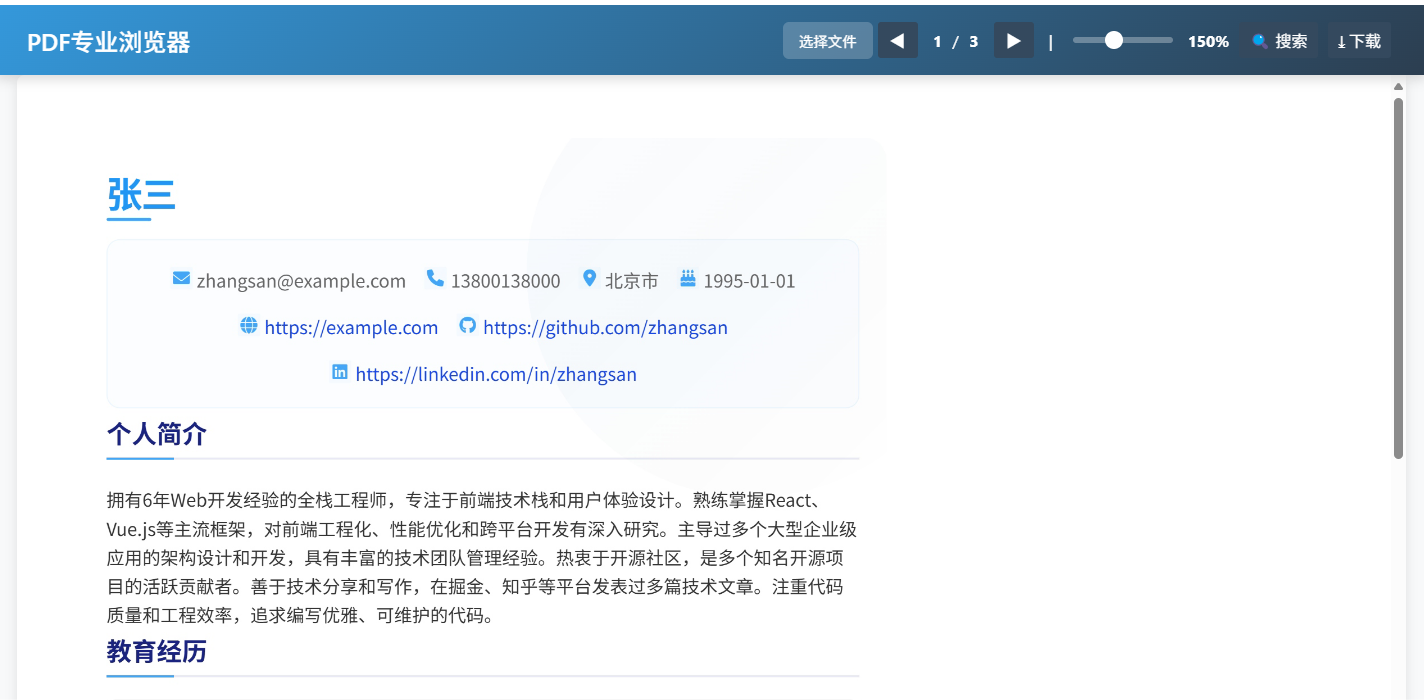Click the name heading 张三
Screen dimensions: 1424x700
141,194
